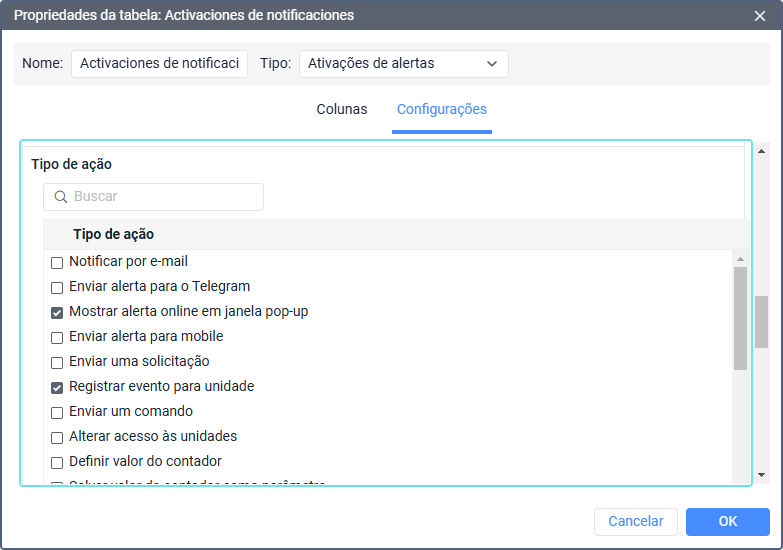Uncheck Mostrar alerta online em janela pop-up
Viewport: 783px width, 550px height.
point(57,313)
